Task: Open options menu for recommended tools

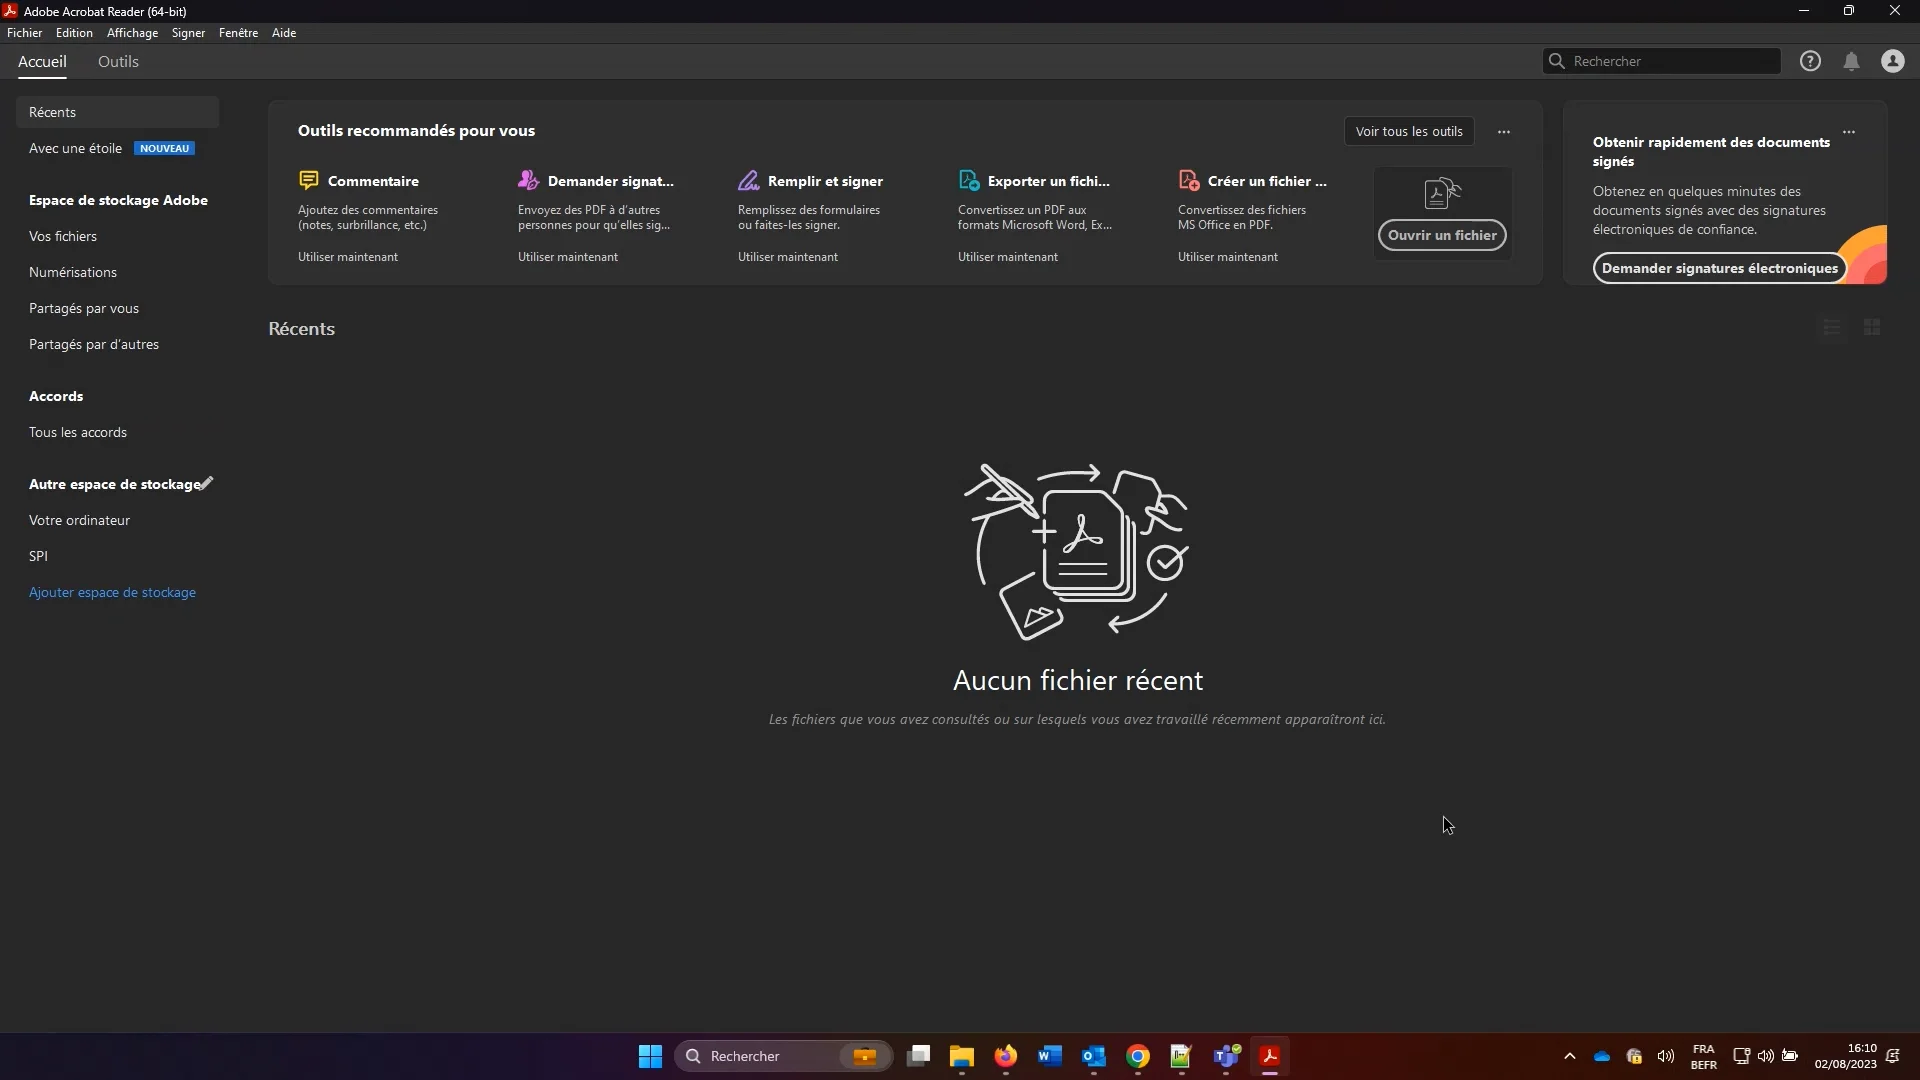Action: tap(1503, 131)
